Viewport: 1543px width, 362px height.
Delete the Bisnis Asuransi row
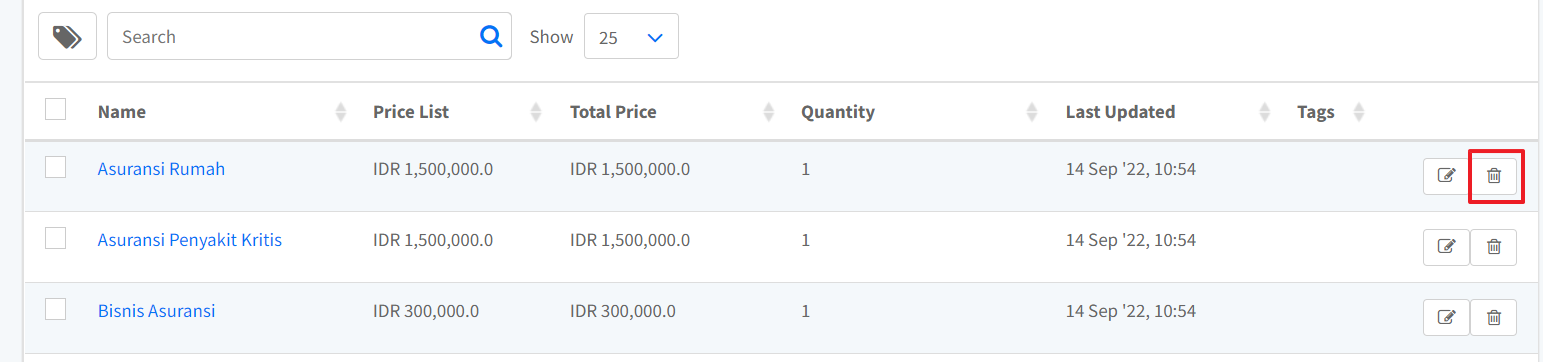click(1494, 317)
